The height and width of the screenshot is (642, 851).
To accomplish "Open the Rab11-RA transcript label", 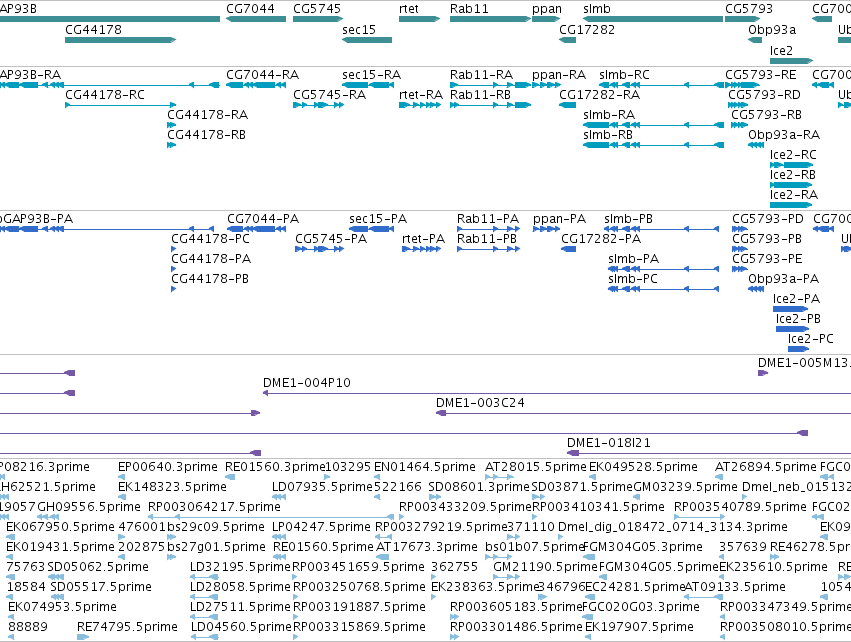I will [481, 75].
